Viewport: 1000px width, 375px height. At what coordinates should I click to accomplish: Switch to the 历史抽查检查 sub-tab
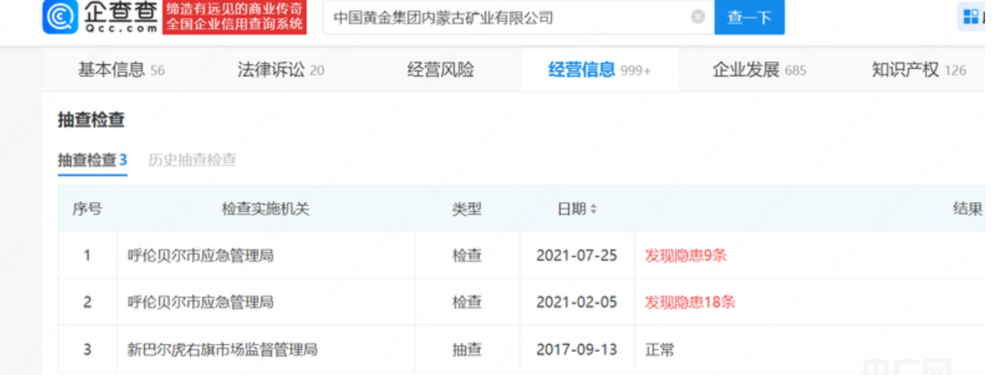[192, 160]
